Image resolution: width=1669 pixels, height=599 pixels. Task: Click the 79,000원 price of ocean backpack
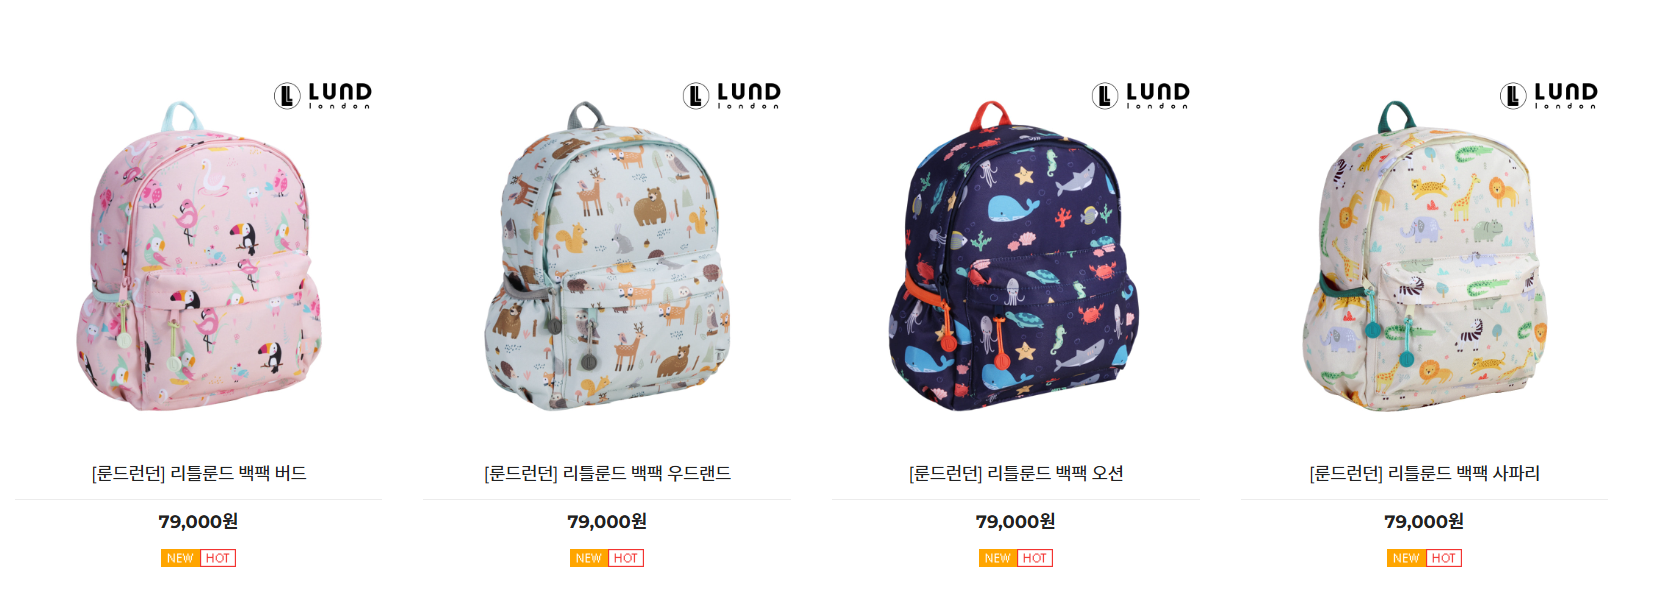click(1016, 521)
